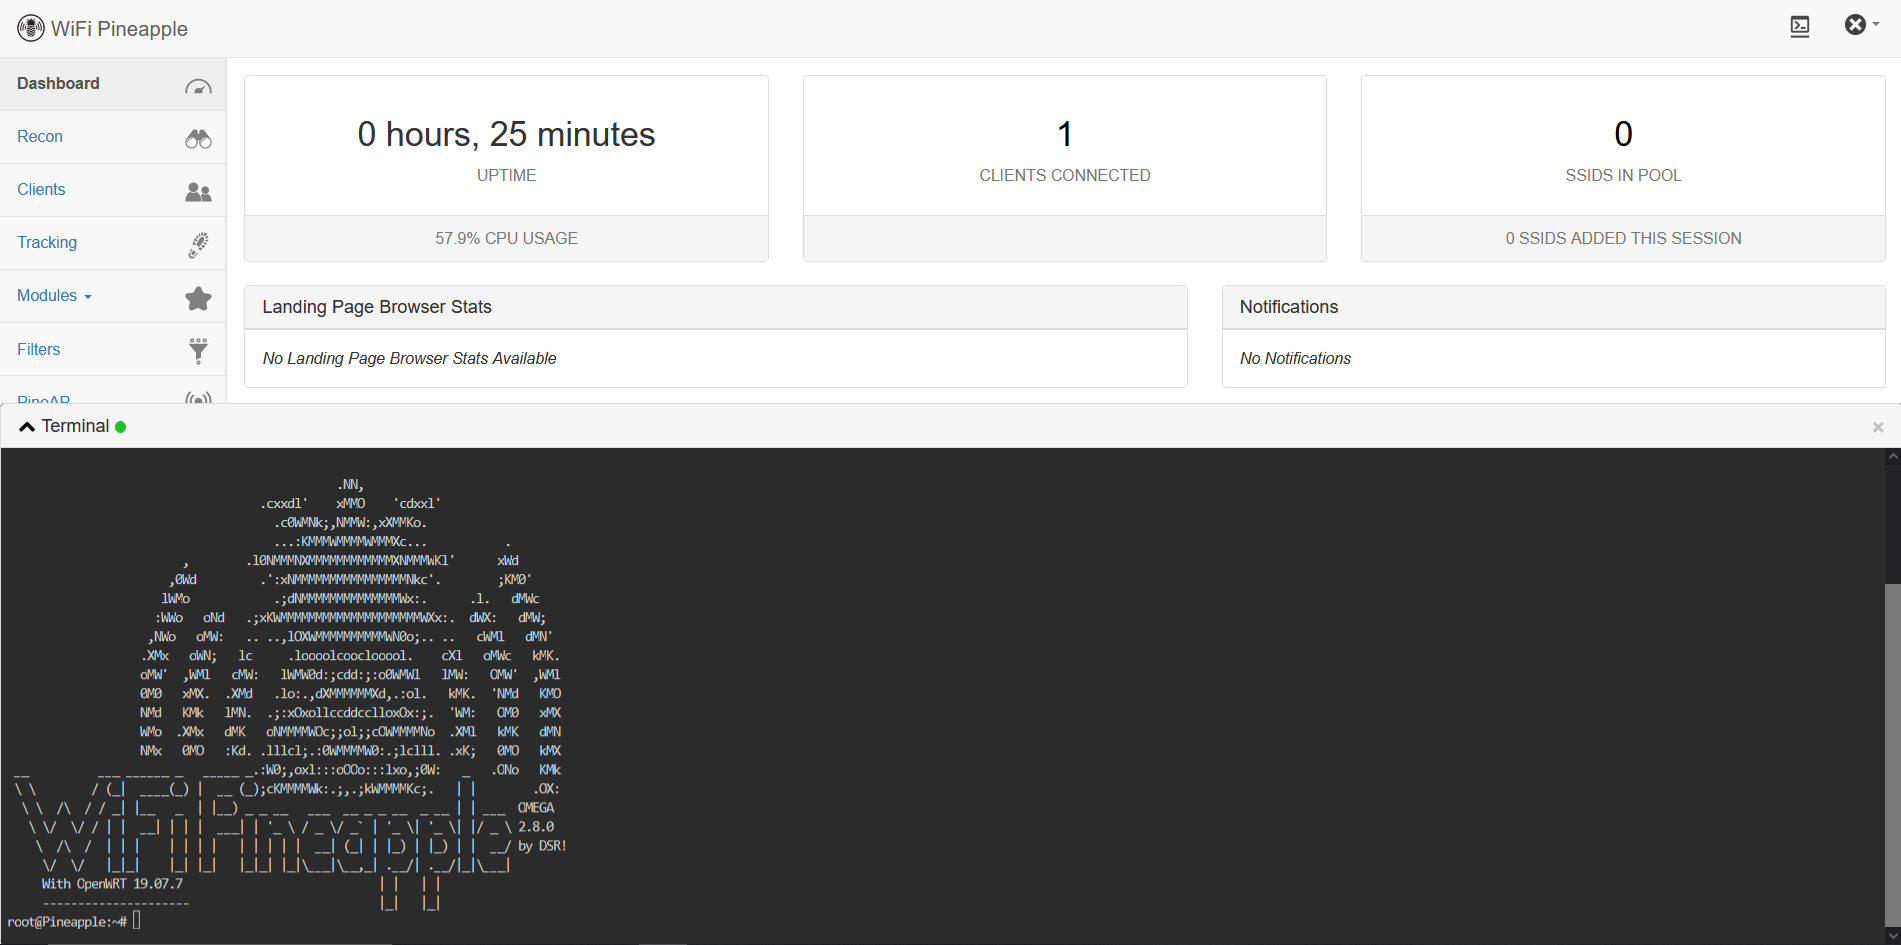Click the Tracking footprint icon
This screenshot has width=1901, height=945.
point(198,245)
